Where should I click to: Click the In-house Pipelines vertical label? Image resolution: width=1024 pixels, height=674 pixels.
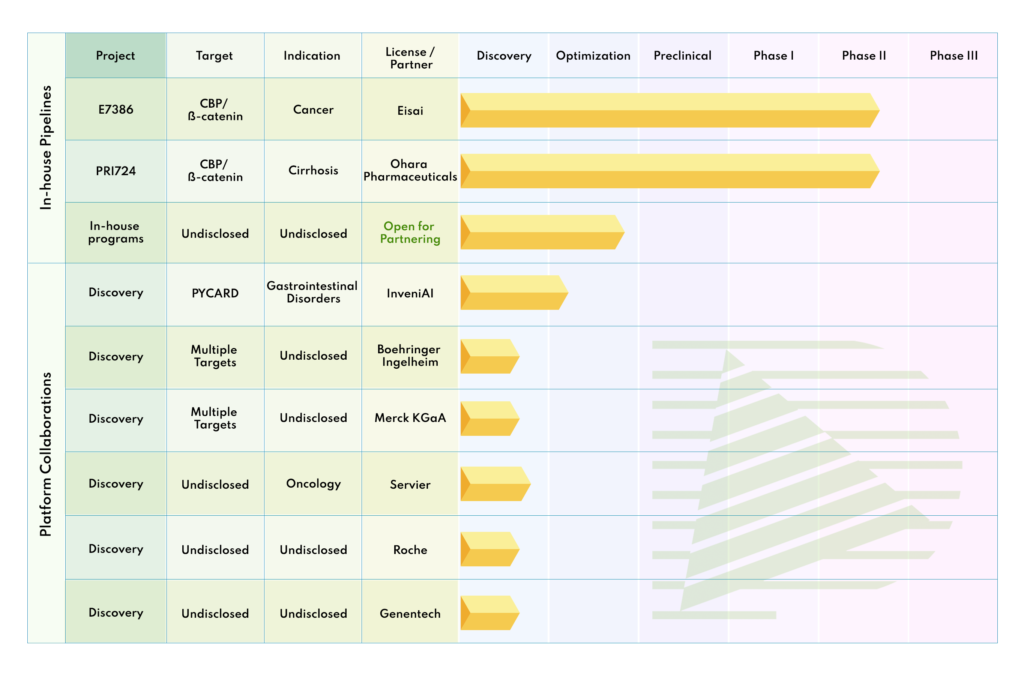pos(46,147)
